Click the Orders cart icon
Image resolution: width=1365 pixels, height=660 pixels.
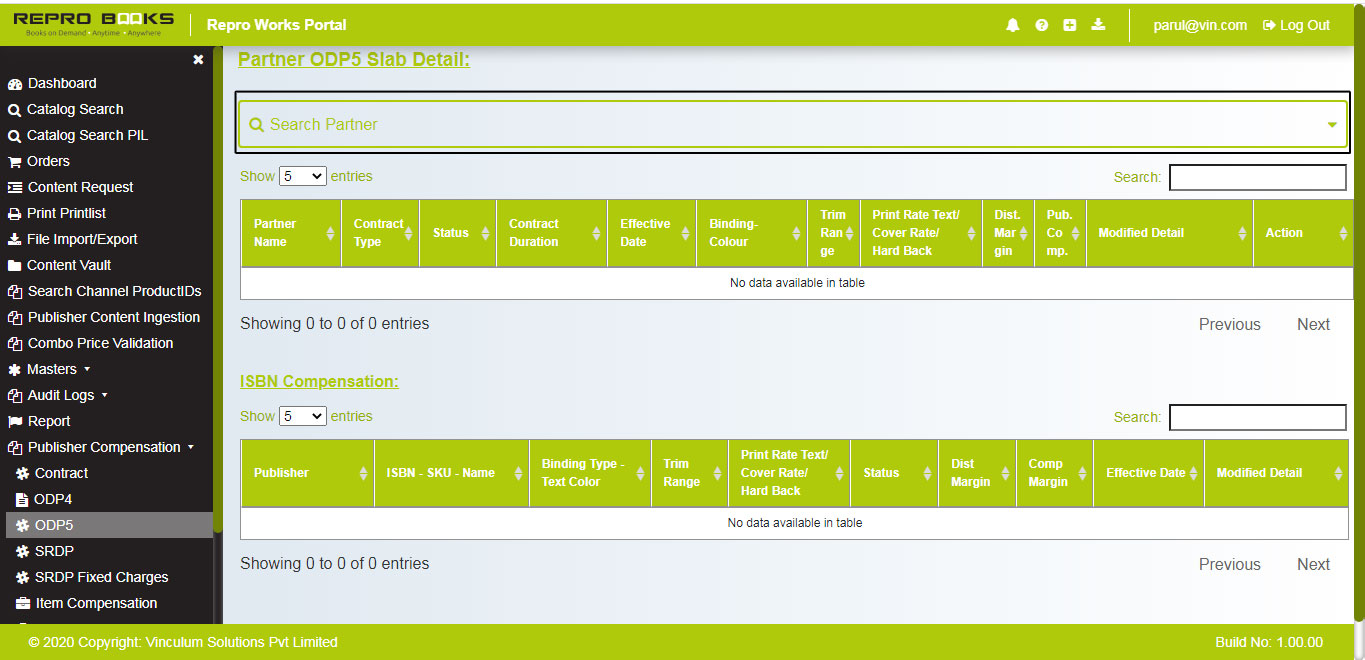pyautogui.click(x=15, y=162)
